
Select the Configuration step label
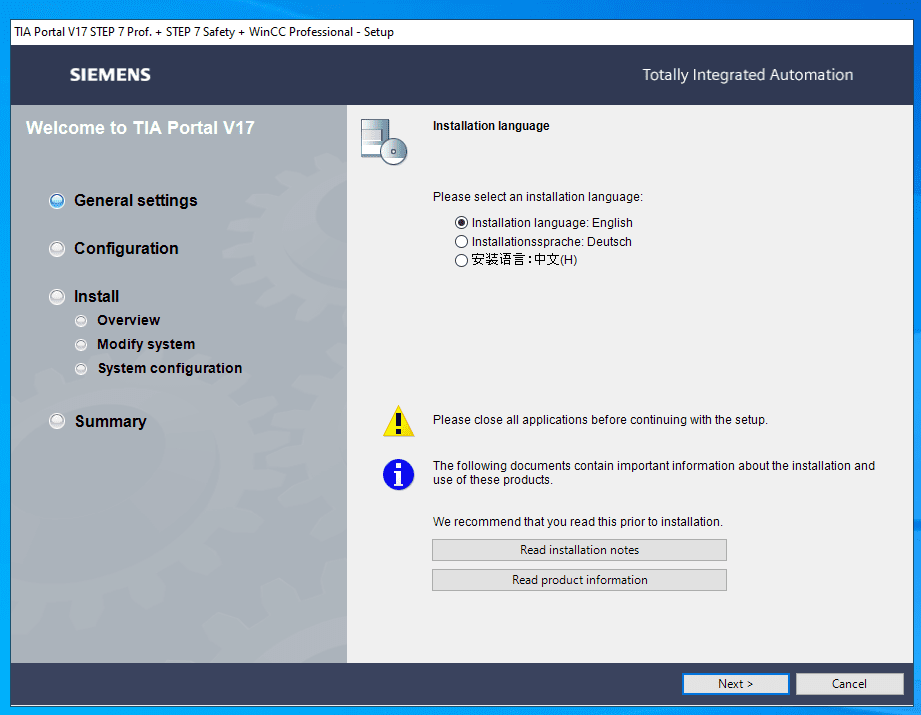[126, 249]
